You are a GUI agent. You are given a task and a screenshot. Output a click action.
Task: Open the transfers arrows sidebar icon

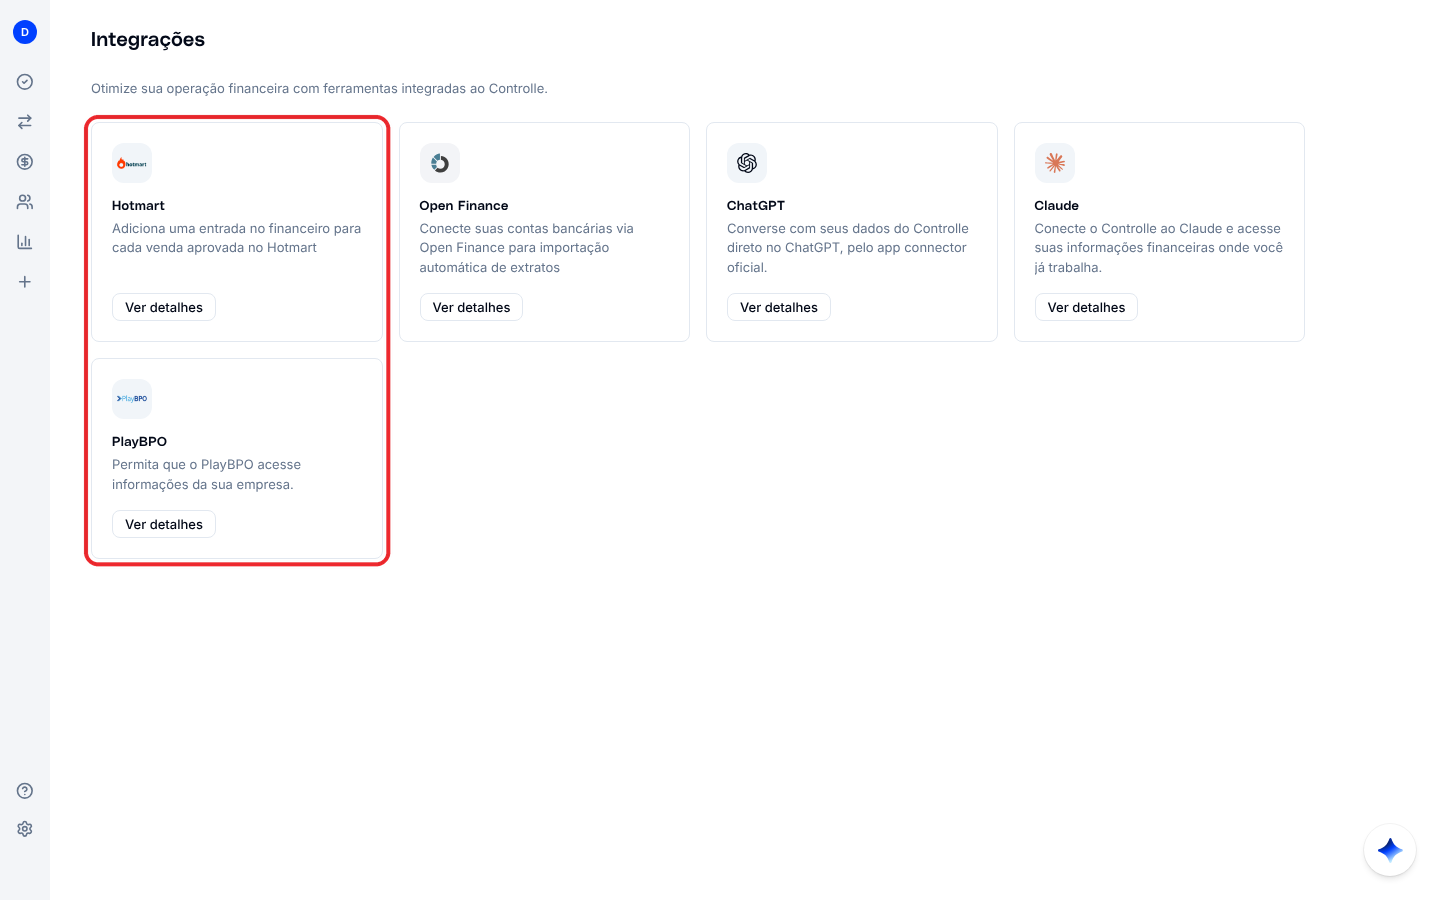(25, 122)
